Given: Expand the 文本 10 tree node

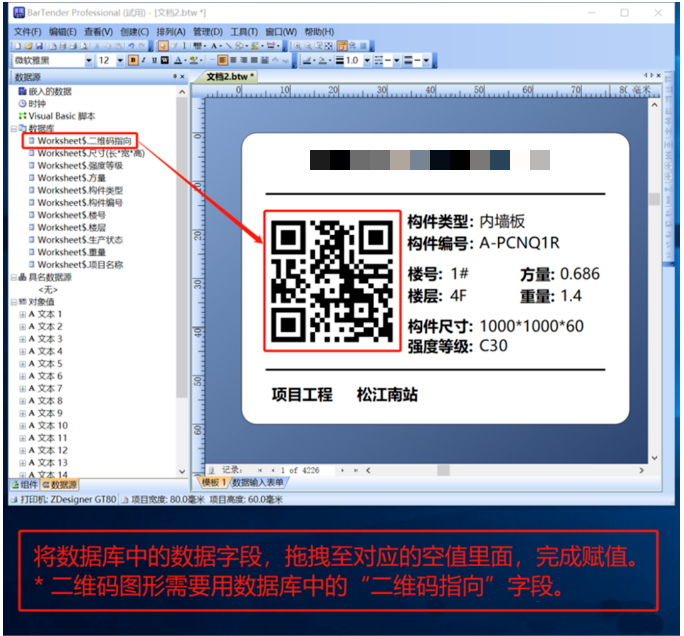Looking at the screenshot, I should tap(22, 426).
